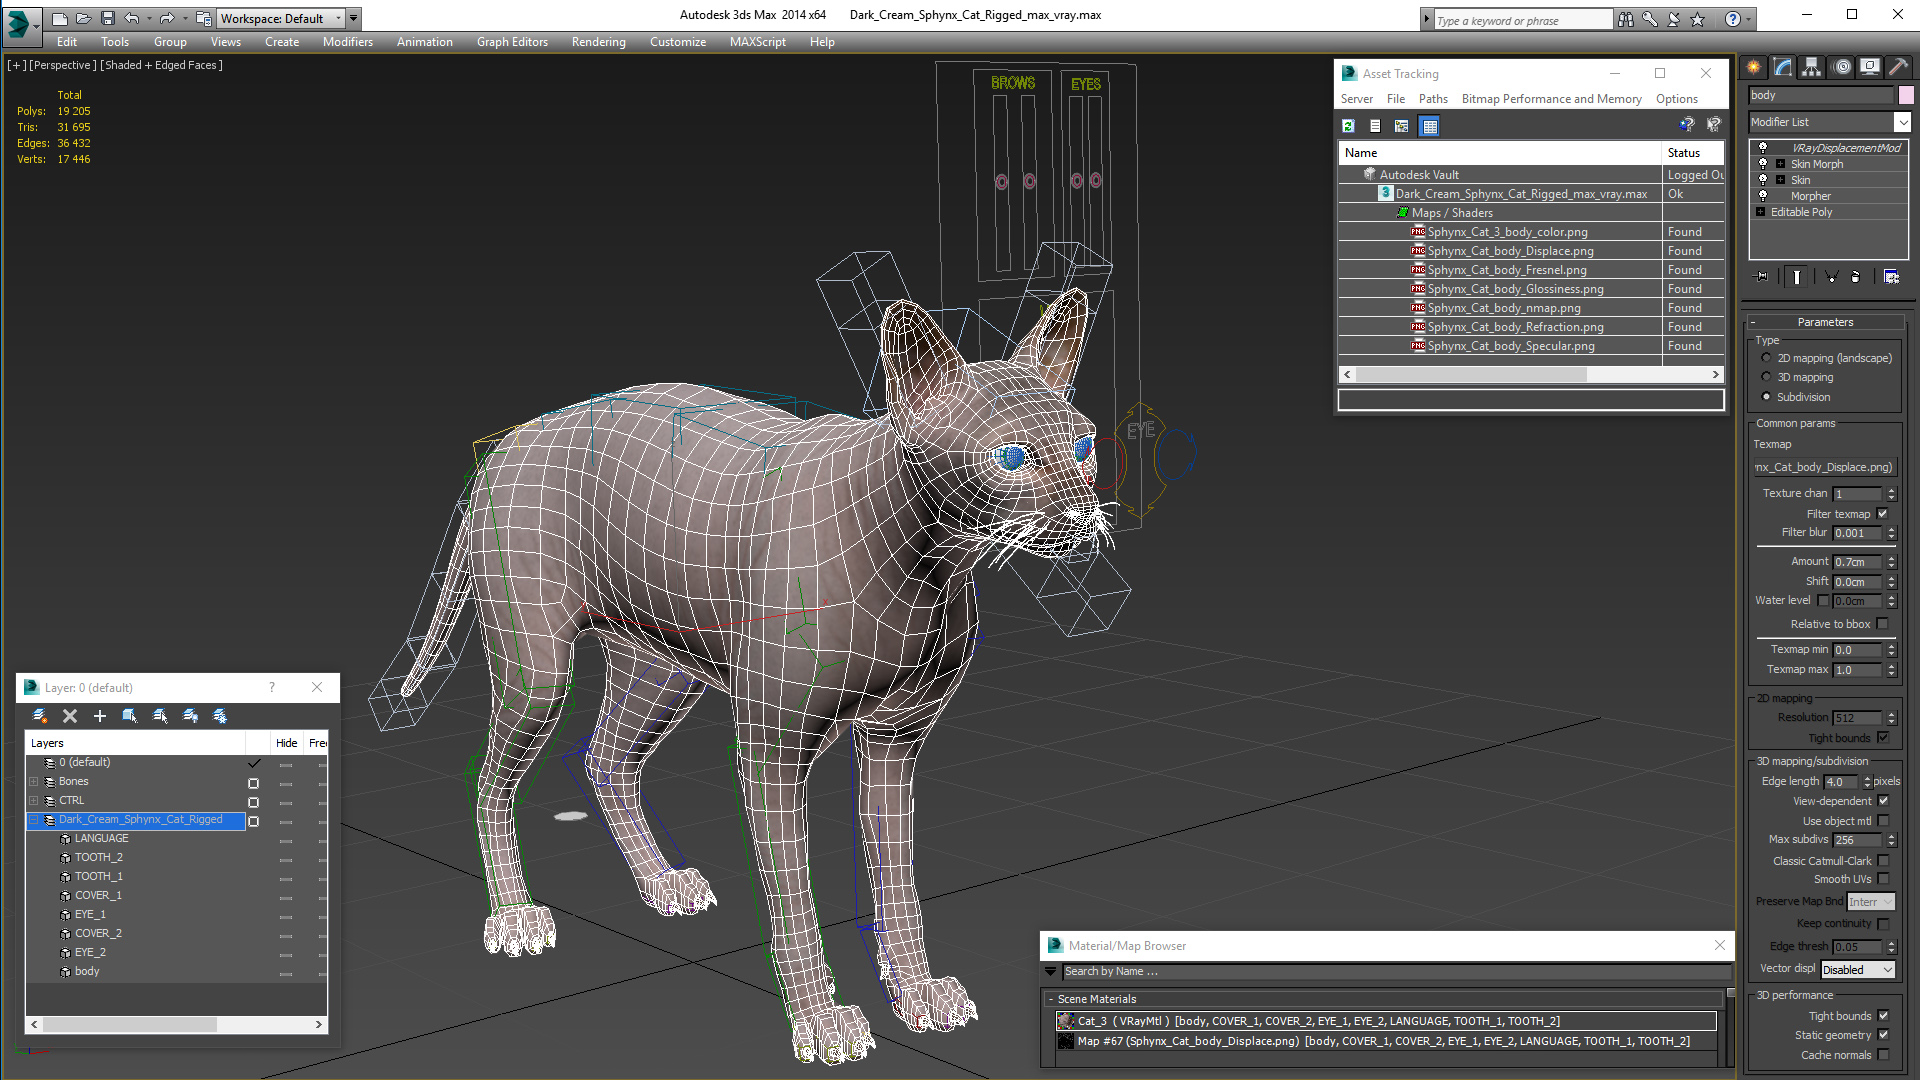The height and width of the screenshot is (1080, 1920).
Task: Expand the Skin Morph modifier
Action: click(x=1780, y=164)
